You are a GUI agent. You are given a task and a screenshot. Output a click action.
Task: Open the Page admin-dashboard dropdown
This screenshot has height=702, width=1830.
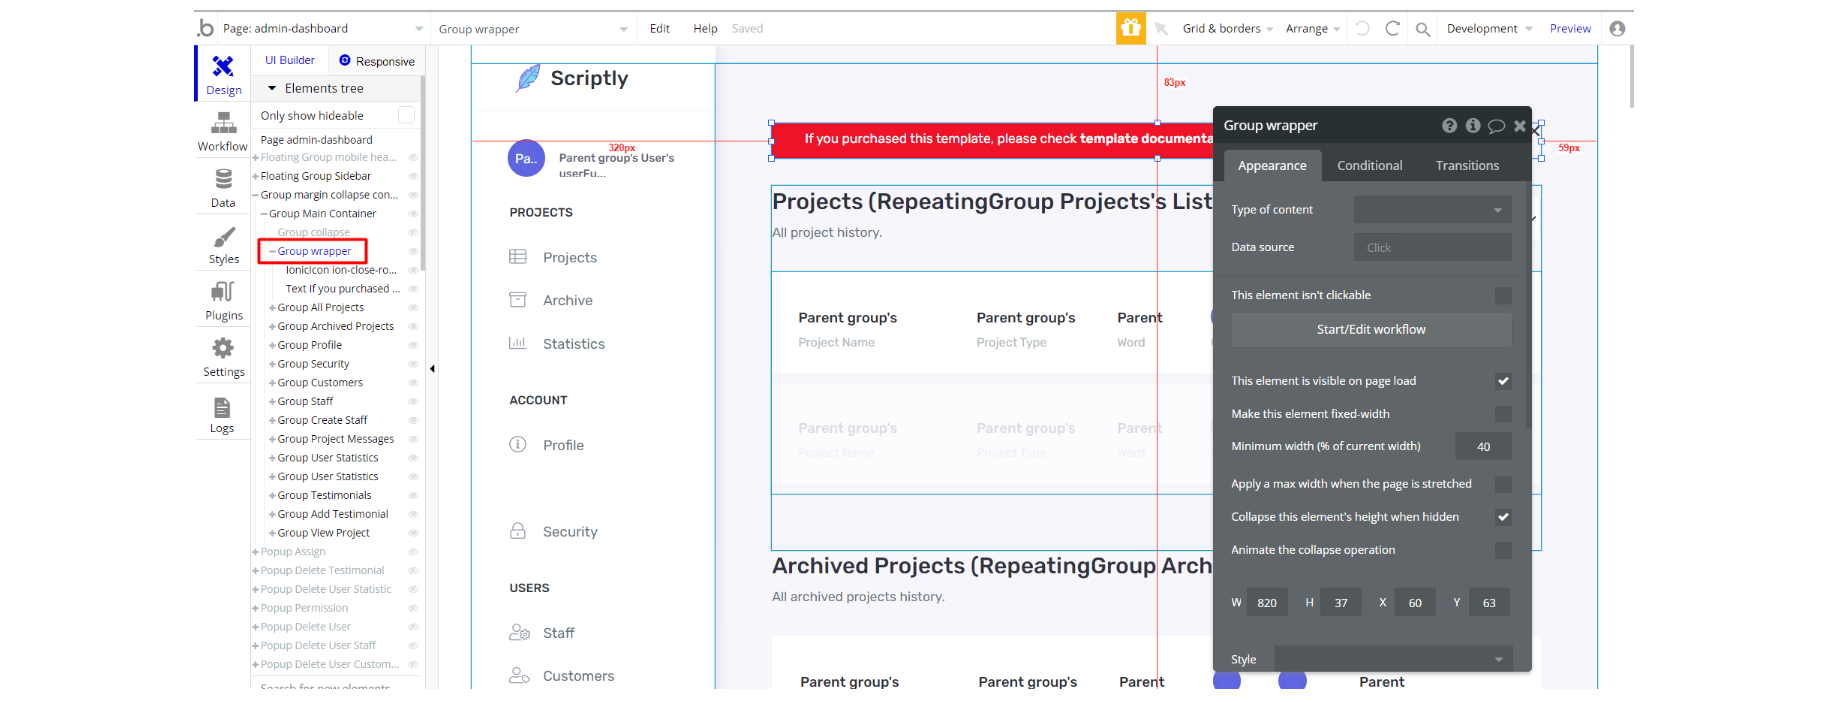(322, 29)
